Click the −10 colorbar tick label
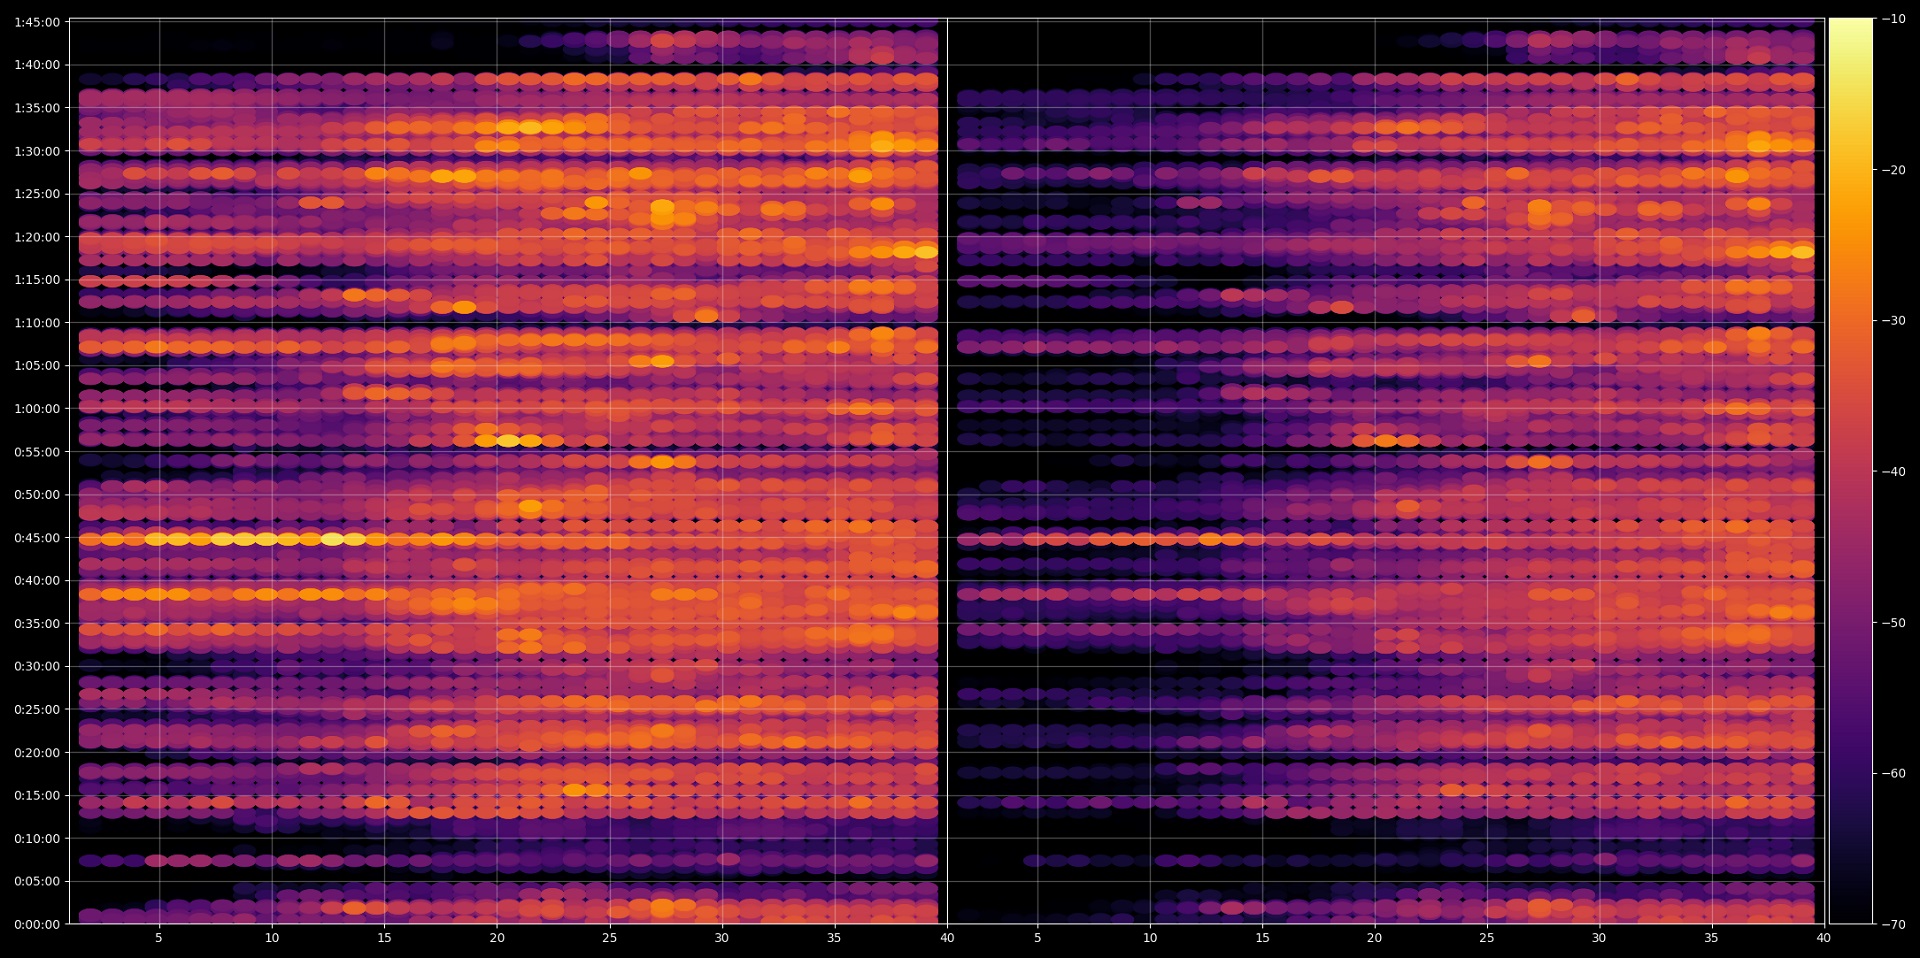The height and width of the screenshot is (958, 1920). click(1894, 19)
